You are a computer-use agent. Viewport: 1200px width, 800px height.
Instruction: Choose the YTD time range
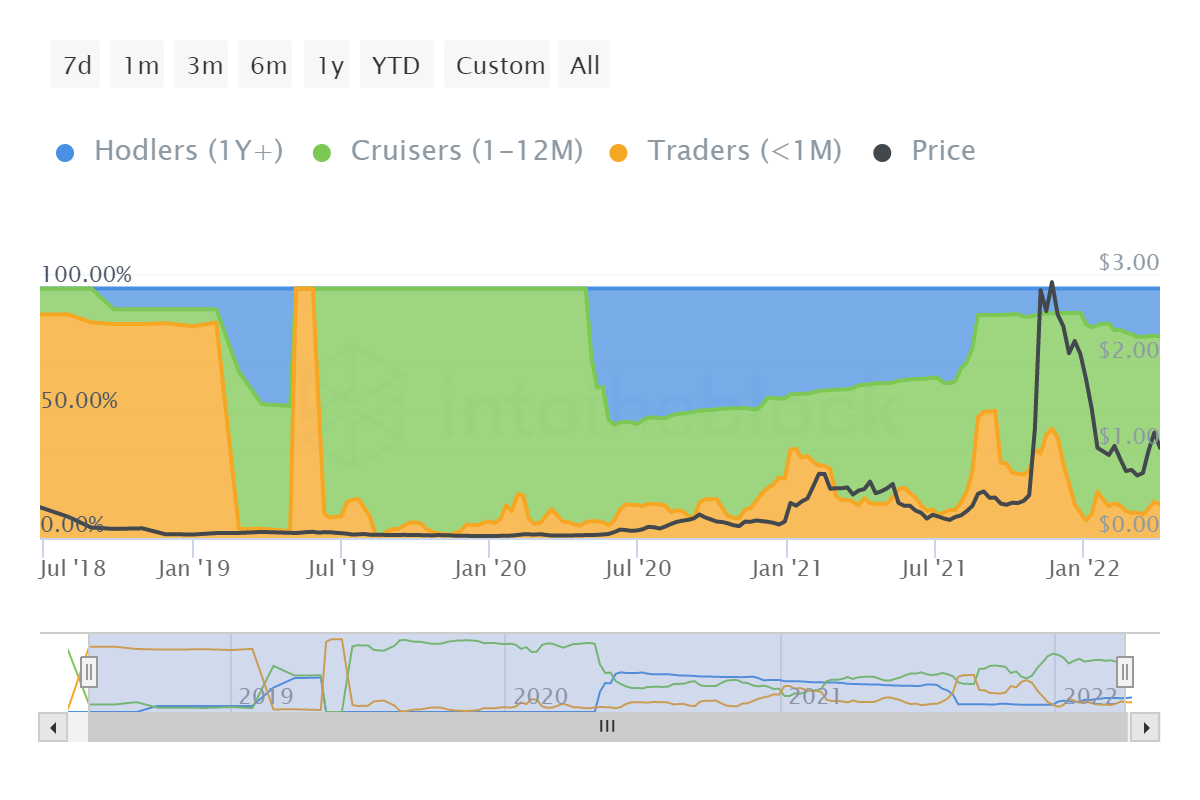(396, 64)
